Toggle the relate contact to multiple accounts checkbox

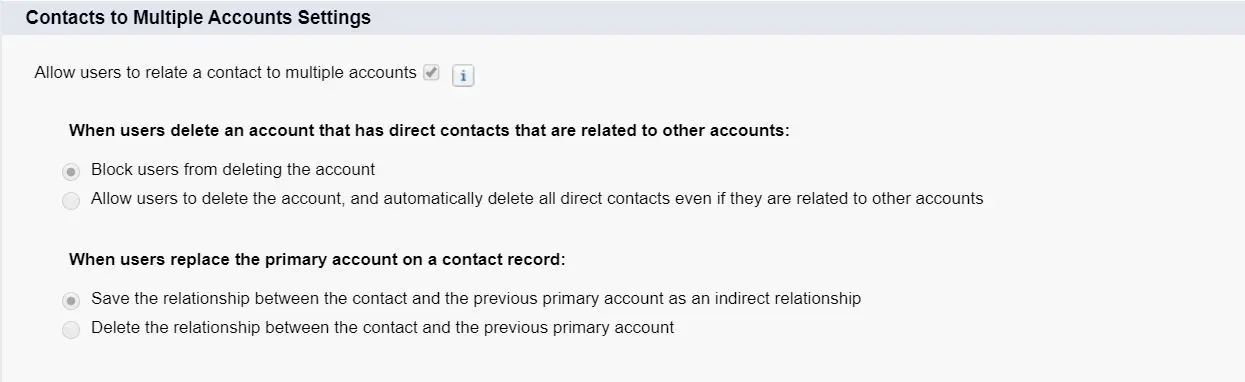click(431, 73)
